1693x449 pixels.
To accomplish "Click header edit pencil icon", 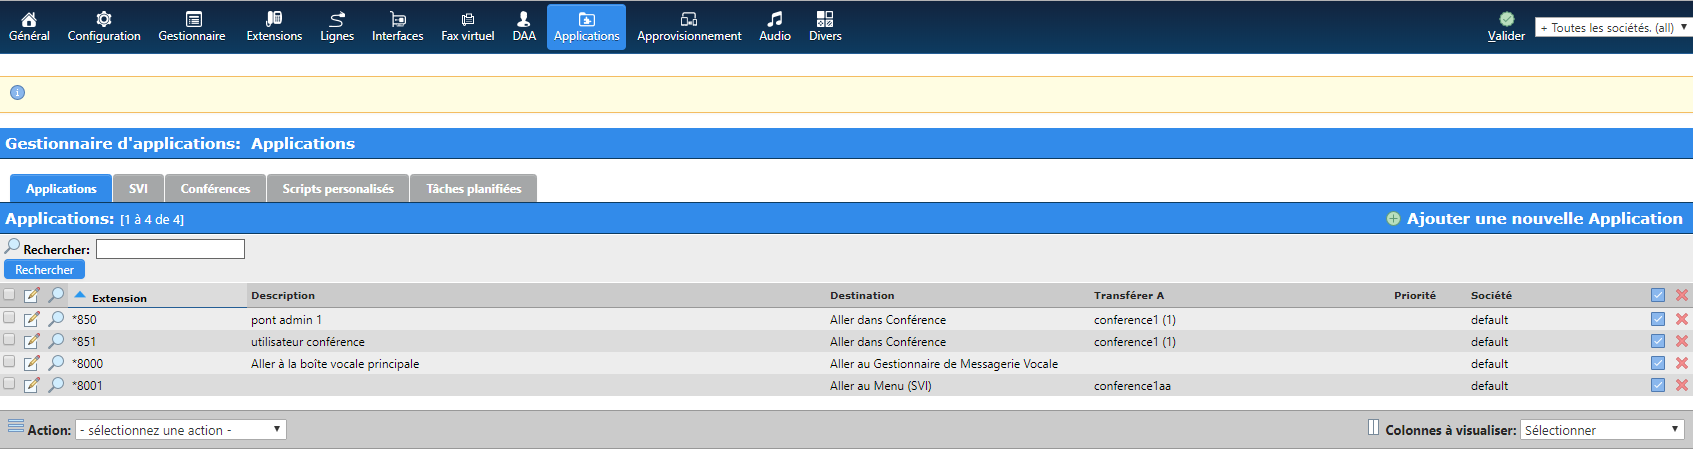I will (32, 295).
